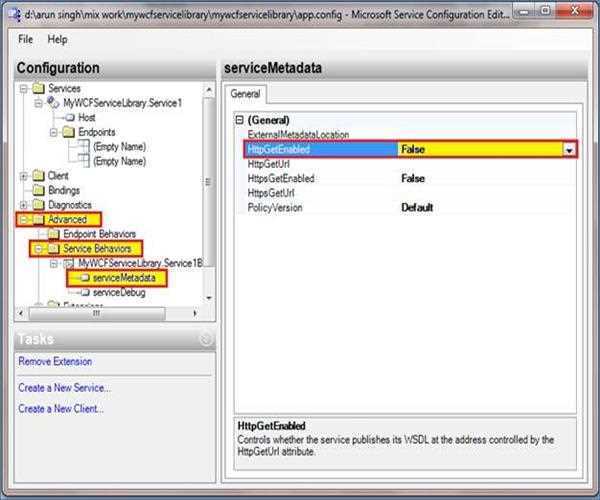Switch to the General tab
The width and height of the screenshot is (600, 500).
pos(246,94)
